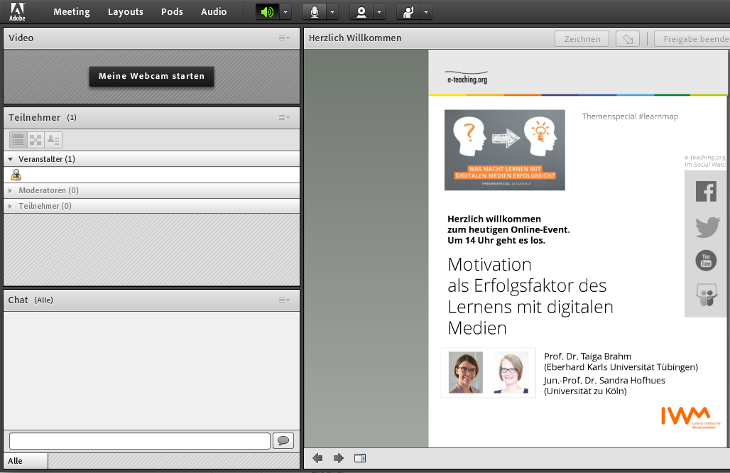Open the Teilnehmer pod options menu icon
The image size is (730, 473).
coord(284,117)
